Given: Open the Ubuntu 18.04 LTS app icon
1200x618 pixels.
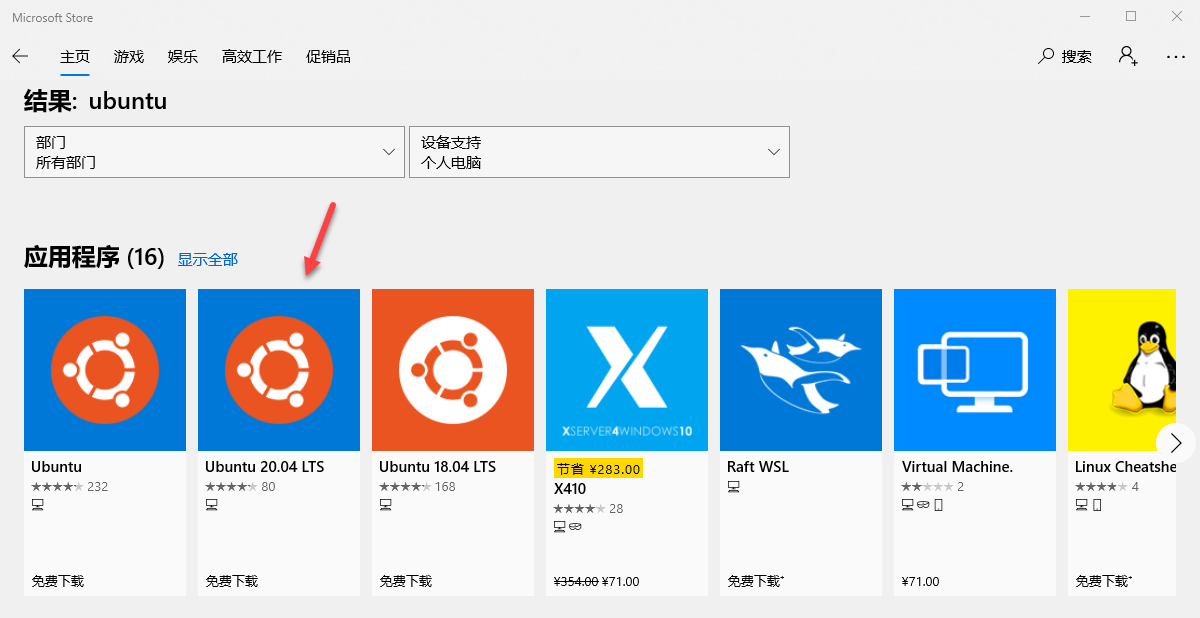Looking at the screenshot, I should [x=453, y=370].
